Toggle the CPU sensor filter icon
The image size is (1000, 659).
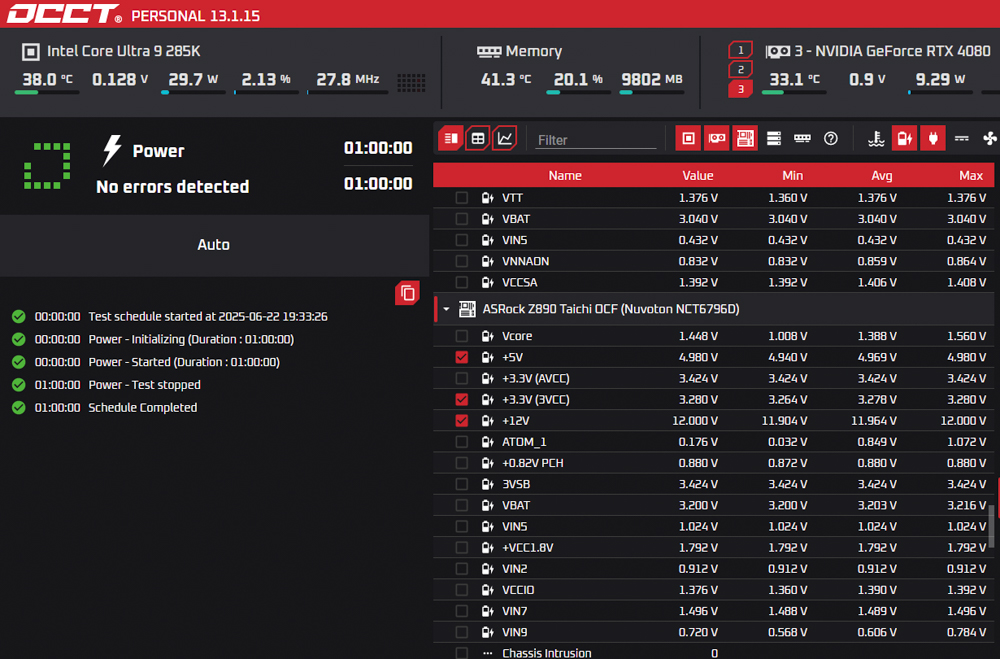click(x=688, y=138)
